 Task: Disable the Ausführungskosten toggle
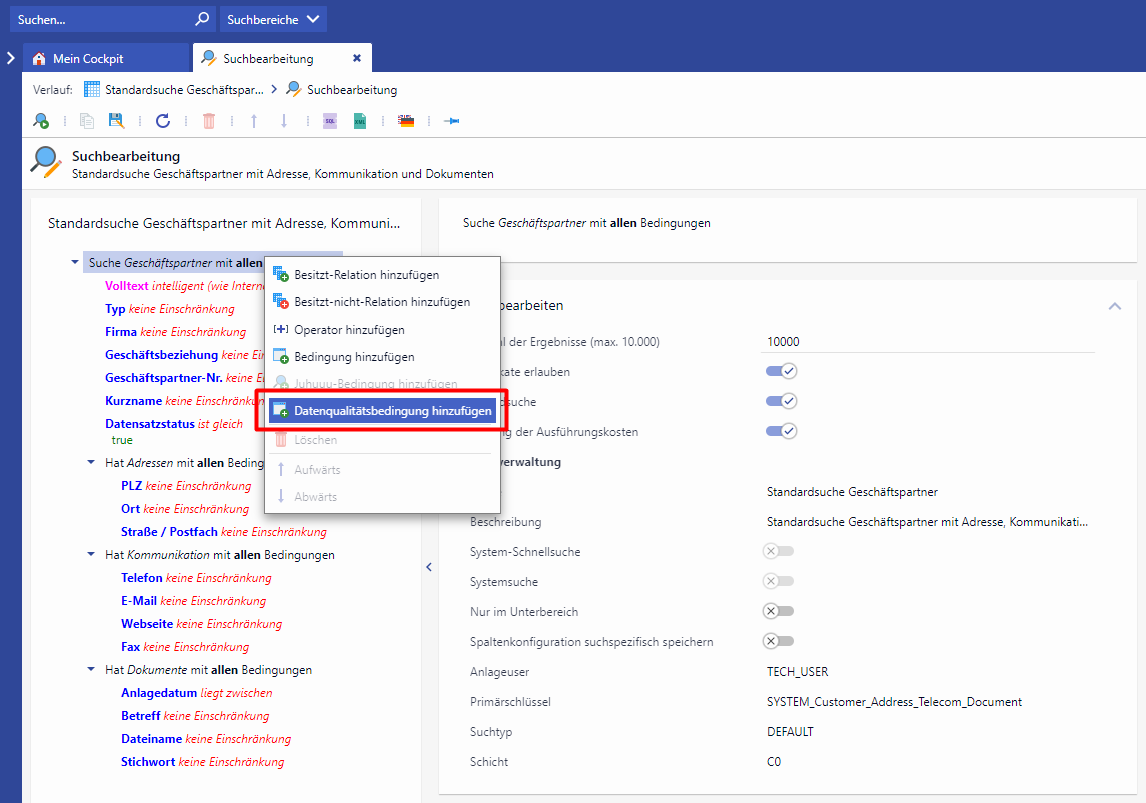[x=781, y=432]
